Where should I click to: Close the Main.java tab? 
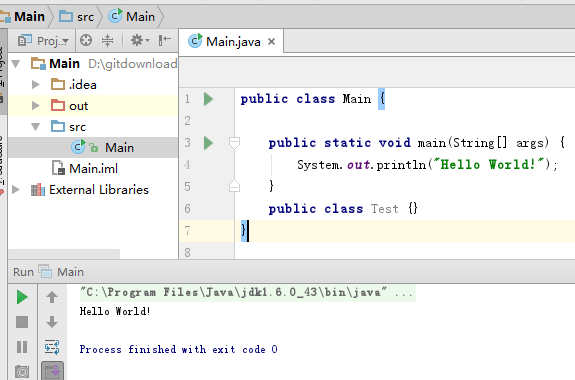point(271,42)
